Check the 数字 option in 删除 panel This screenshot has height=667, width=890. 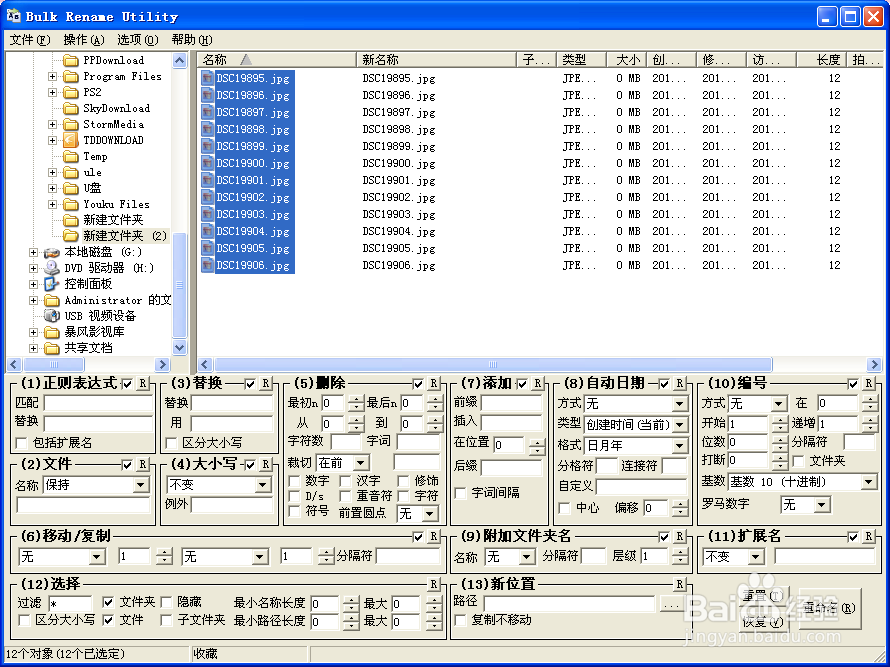pos(294,481)
